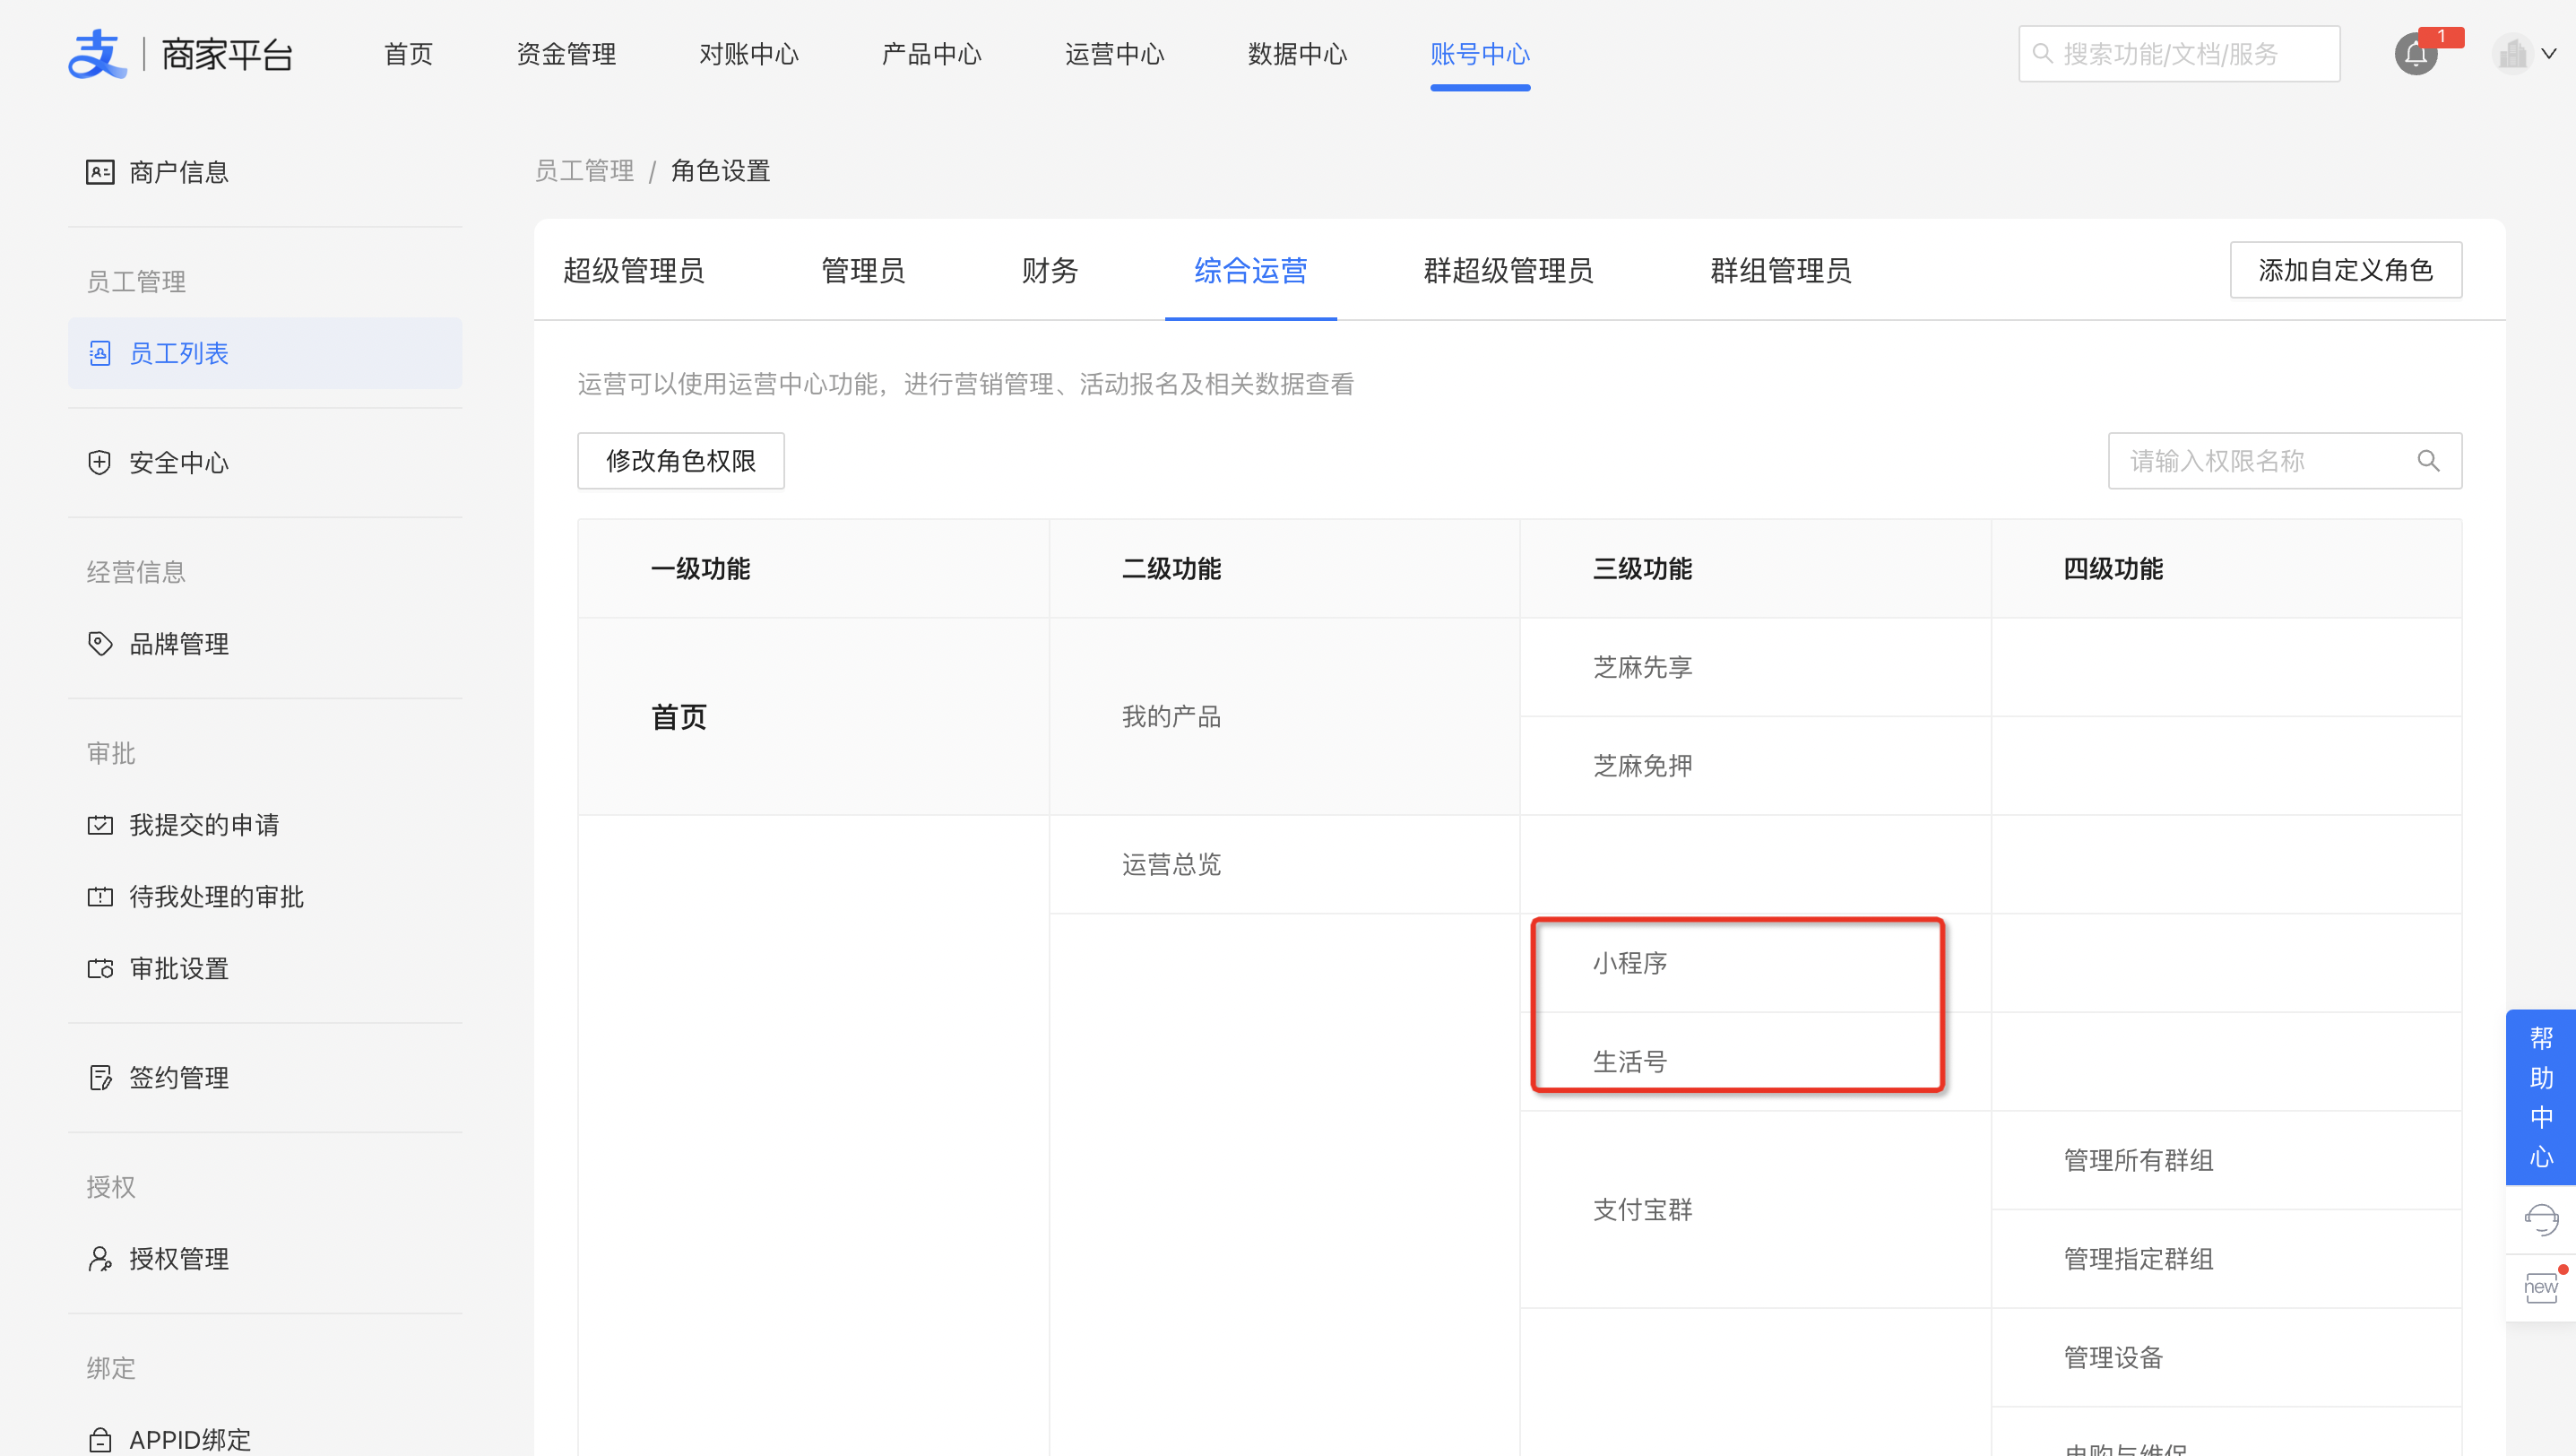Click the 商户信息 card icon
The width and height of the screenshot is (2576, 1456).
[x=100, y=172]
